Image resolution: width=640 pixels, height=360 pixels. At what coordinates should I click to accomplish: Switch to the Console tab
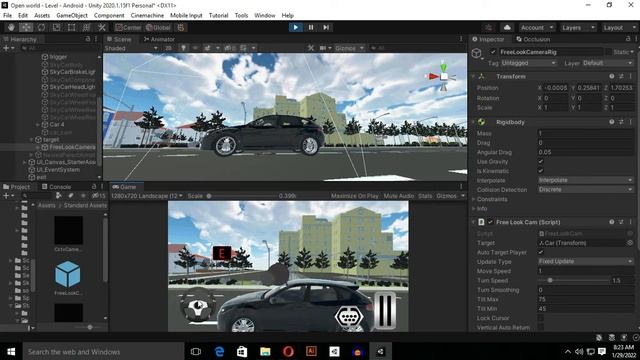click(x=56, y=187)
